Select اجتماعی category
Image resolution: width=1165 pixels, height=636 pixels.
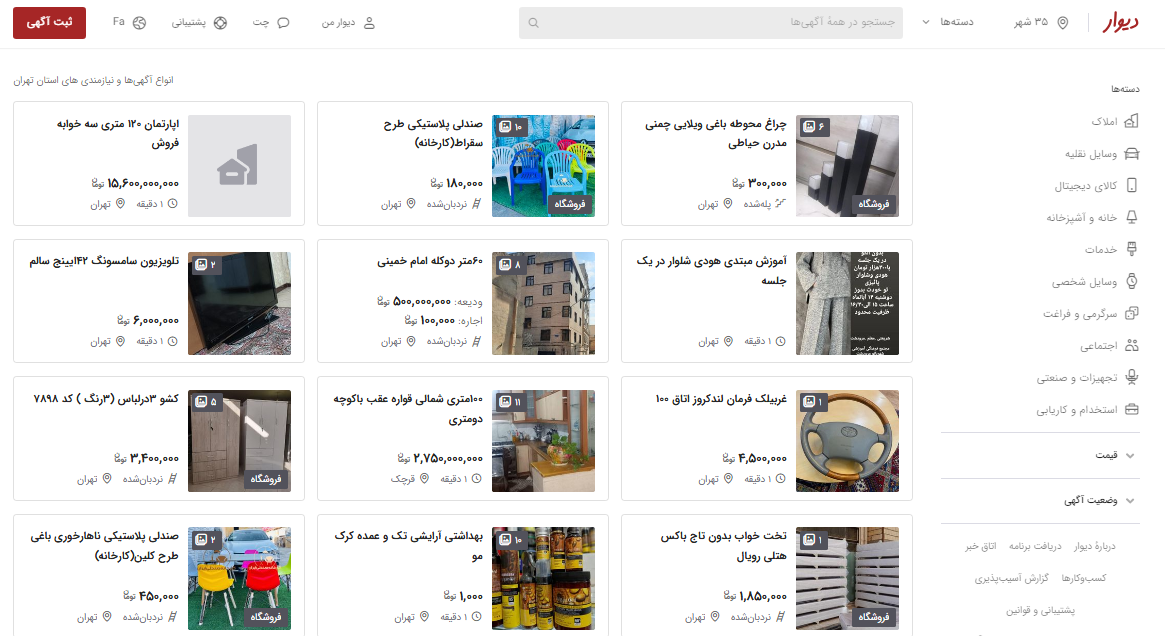[x=1109, y=345]
